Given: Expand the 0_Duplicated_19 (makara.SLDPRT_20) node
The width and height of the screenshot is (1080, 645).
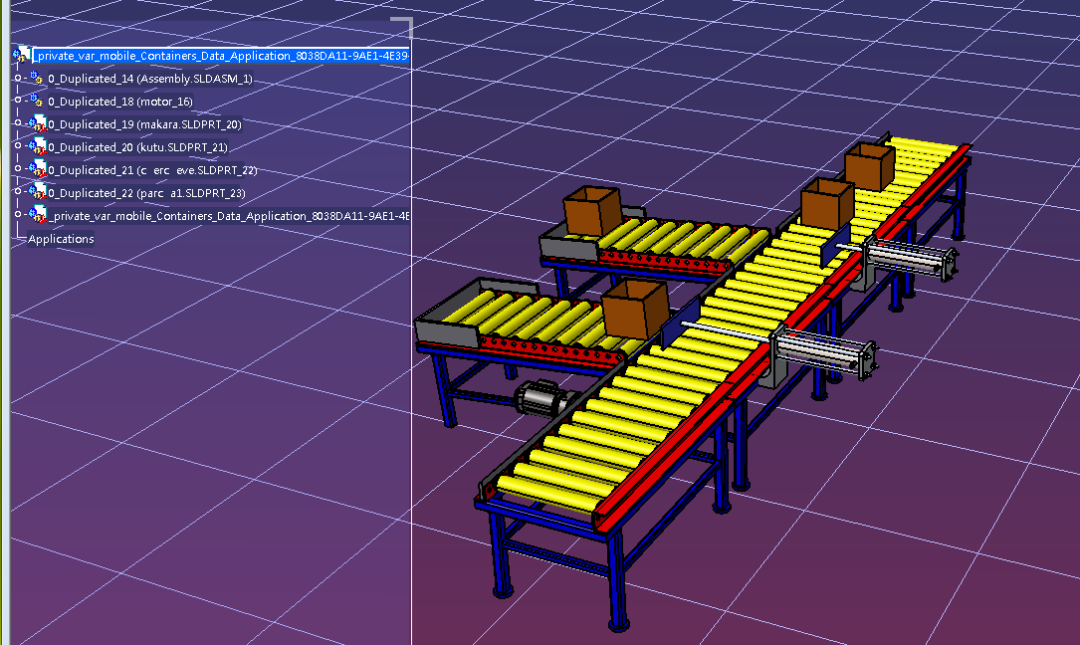Looking at the screenshot, I should [18, 123].
